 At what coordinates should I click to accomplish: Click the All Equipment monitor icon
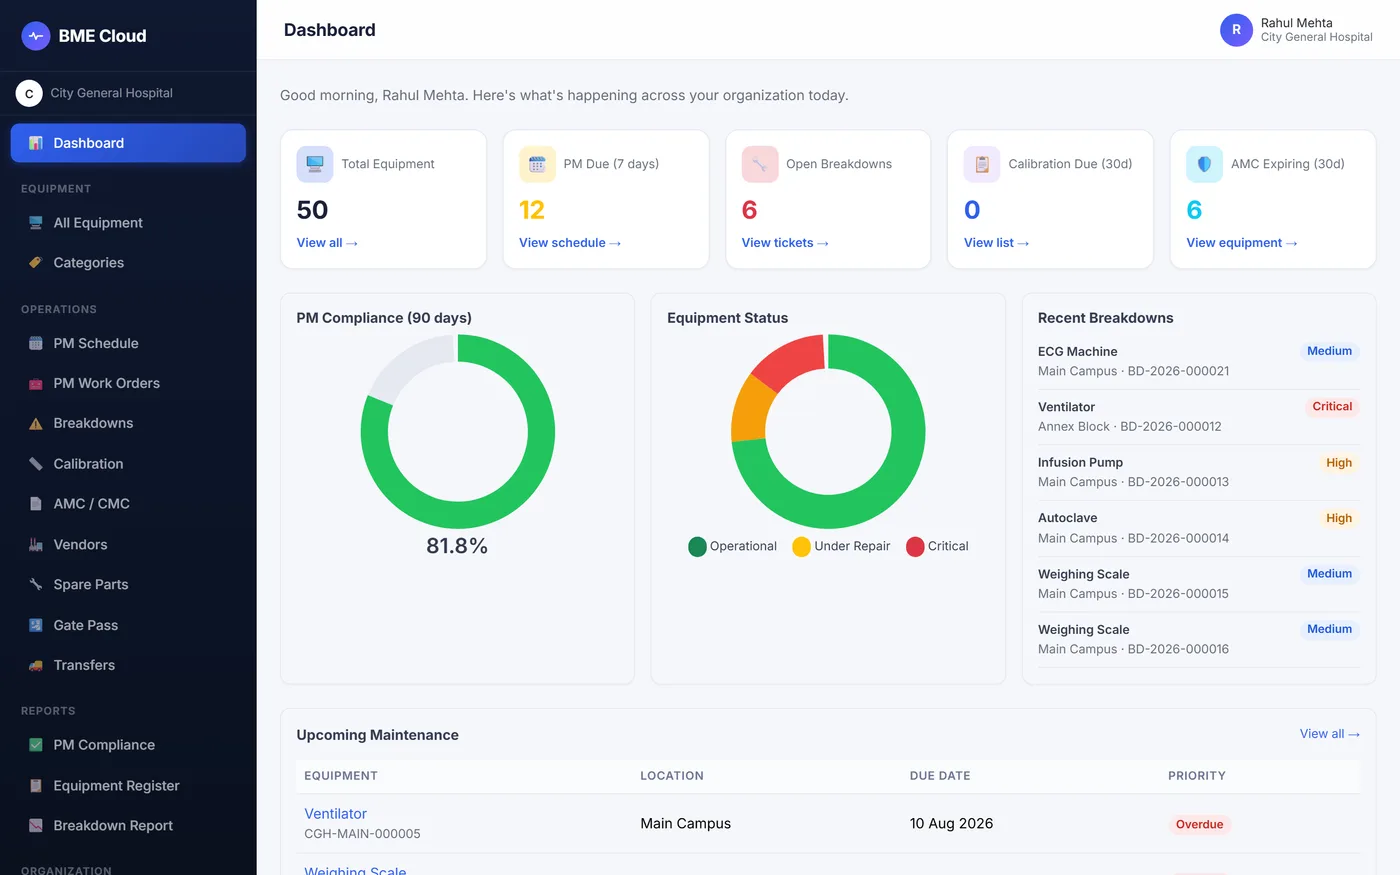click(36, 223)
